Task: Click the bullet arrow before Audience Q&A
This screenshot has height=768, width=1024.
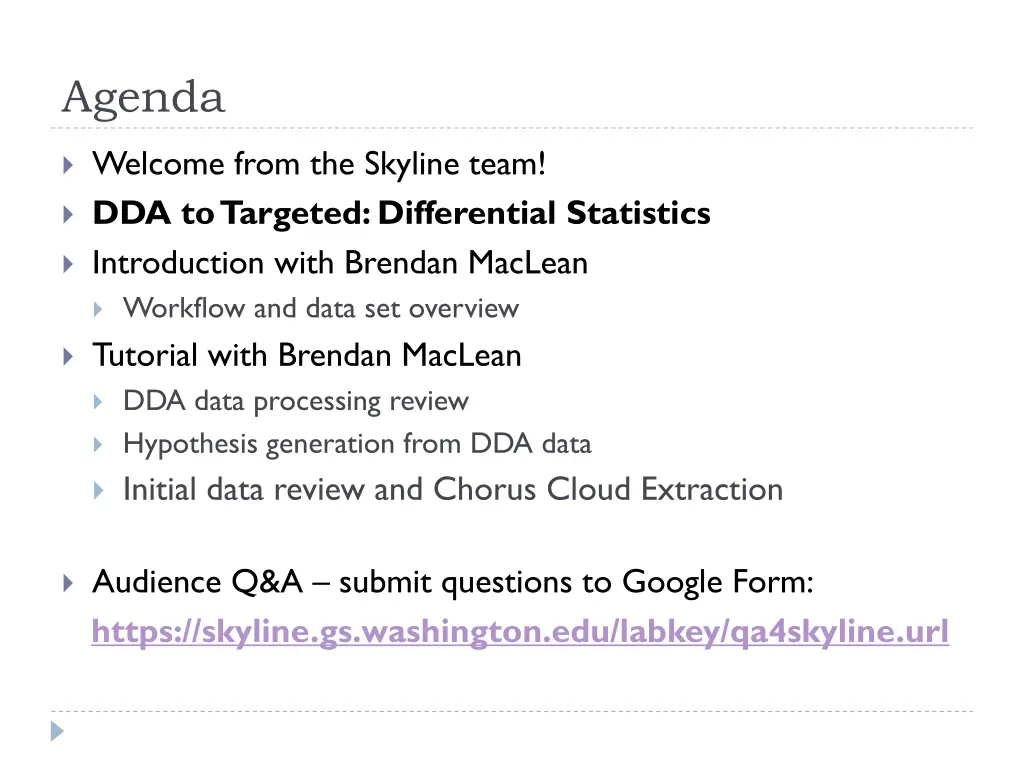Action: 68,583
